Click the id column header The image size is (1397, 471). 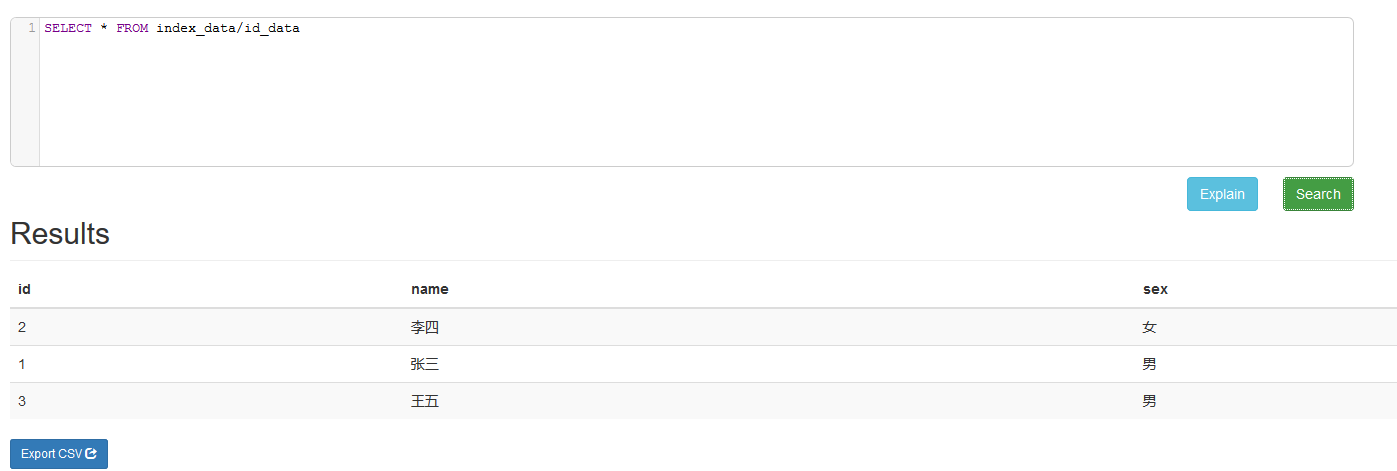click(x=24, y=289)
